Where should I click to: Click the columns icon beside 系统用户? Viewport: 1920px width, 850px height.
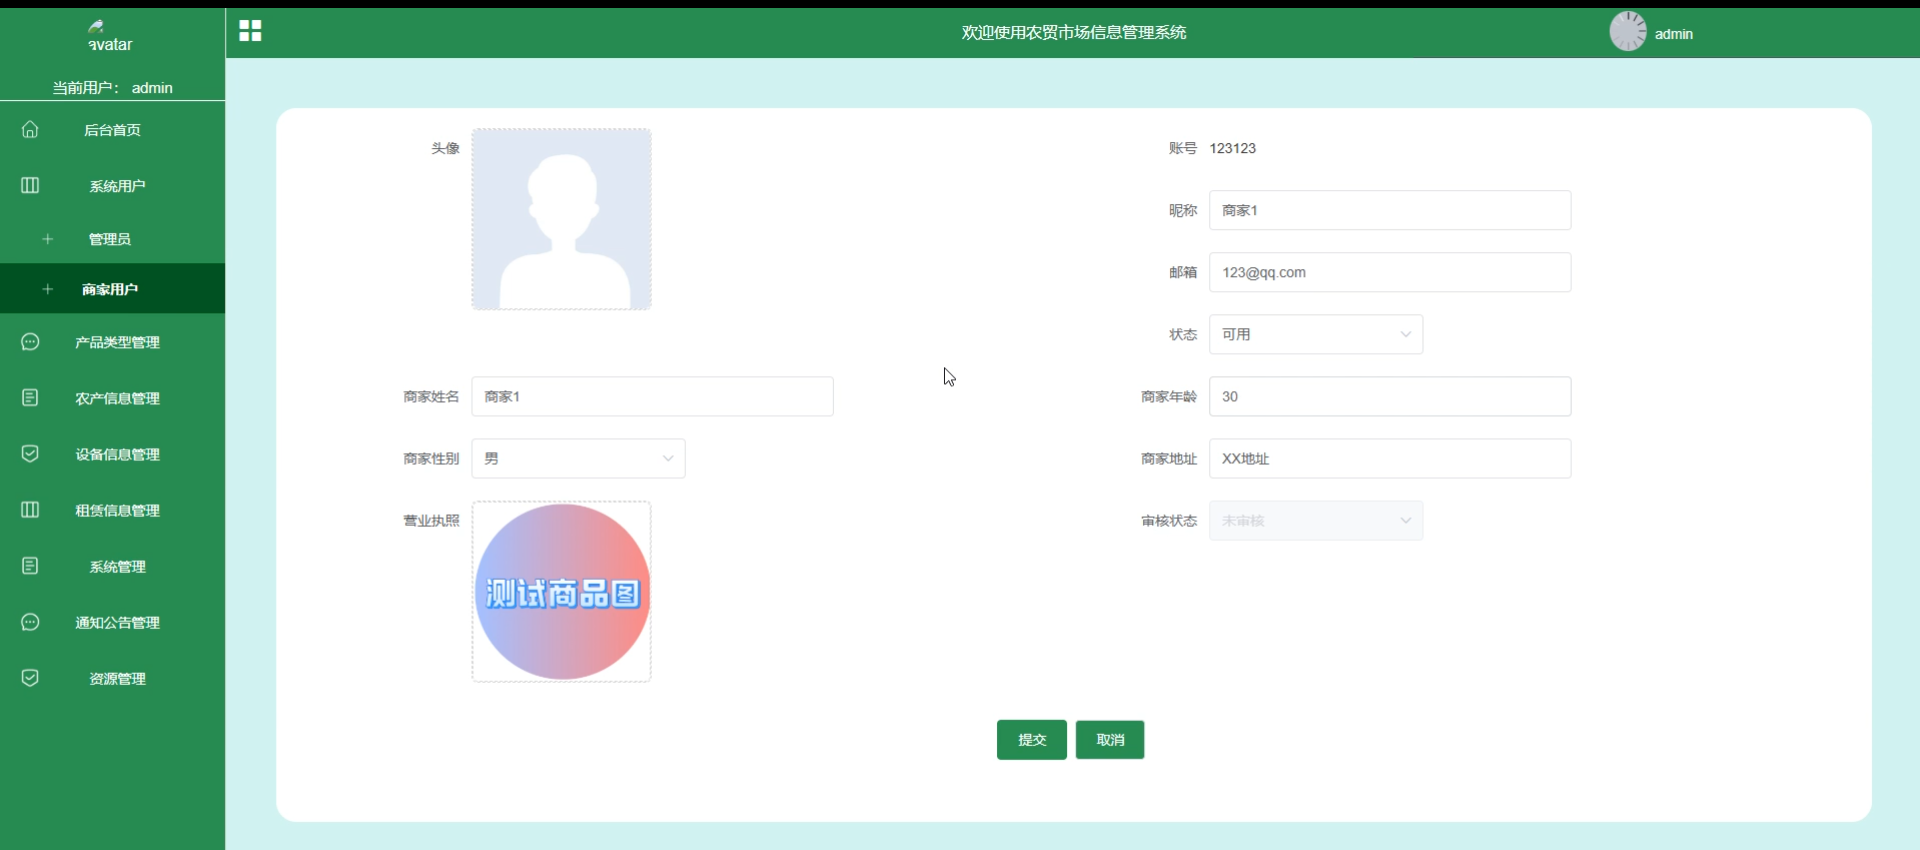point(30,185)
